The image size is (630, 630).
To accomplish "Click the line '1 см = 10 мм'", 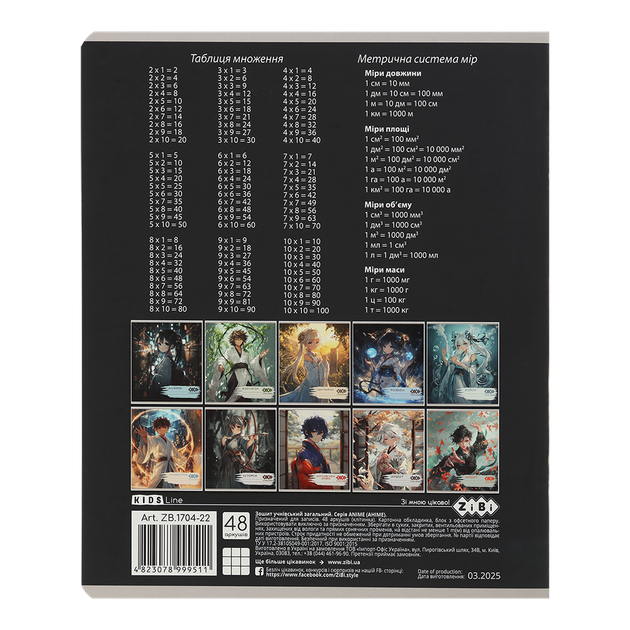I will point(387,84).
